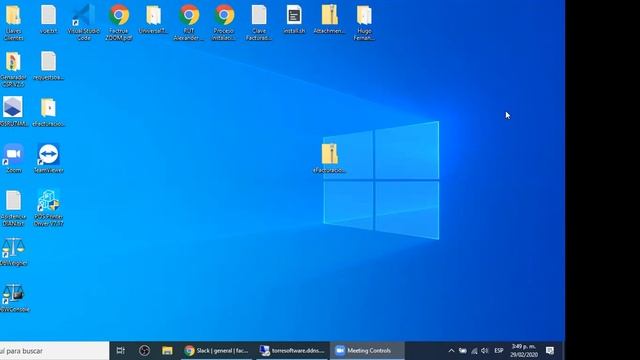Switch to Zoom Meeting Controls taskbar button
This screenshot has height=360, width=640.
click(367, 351)
